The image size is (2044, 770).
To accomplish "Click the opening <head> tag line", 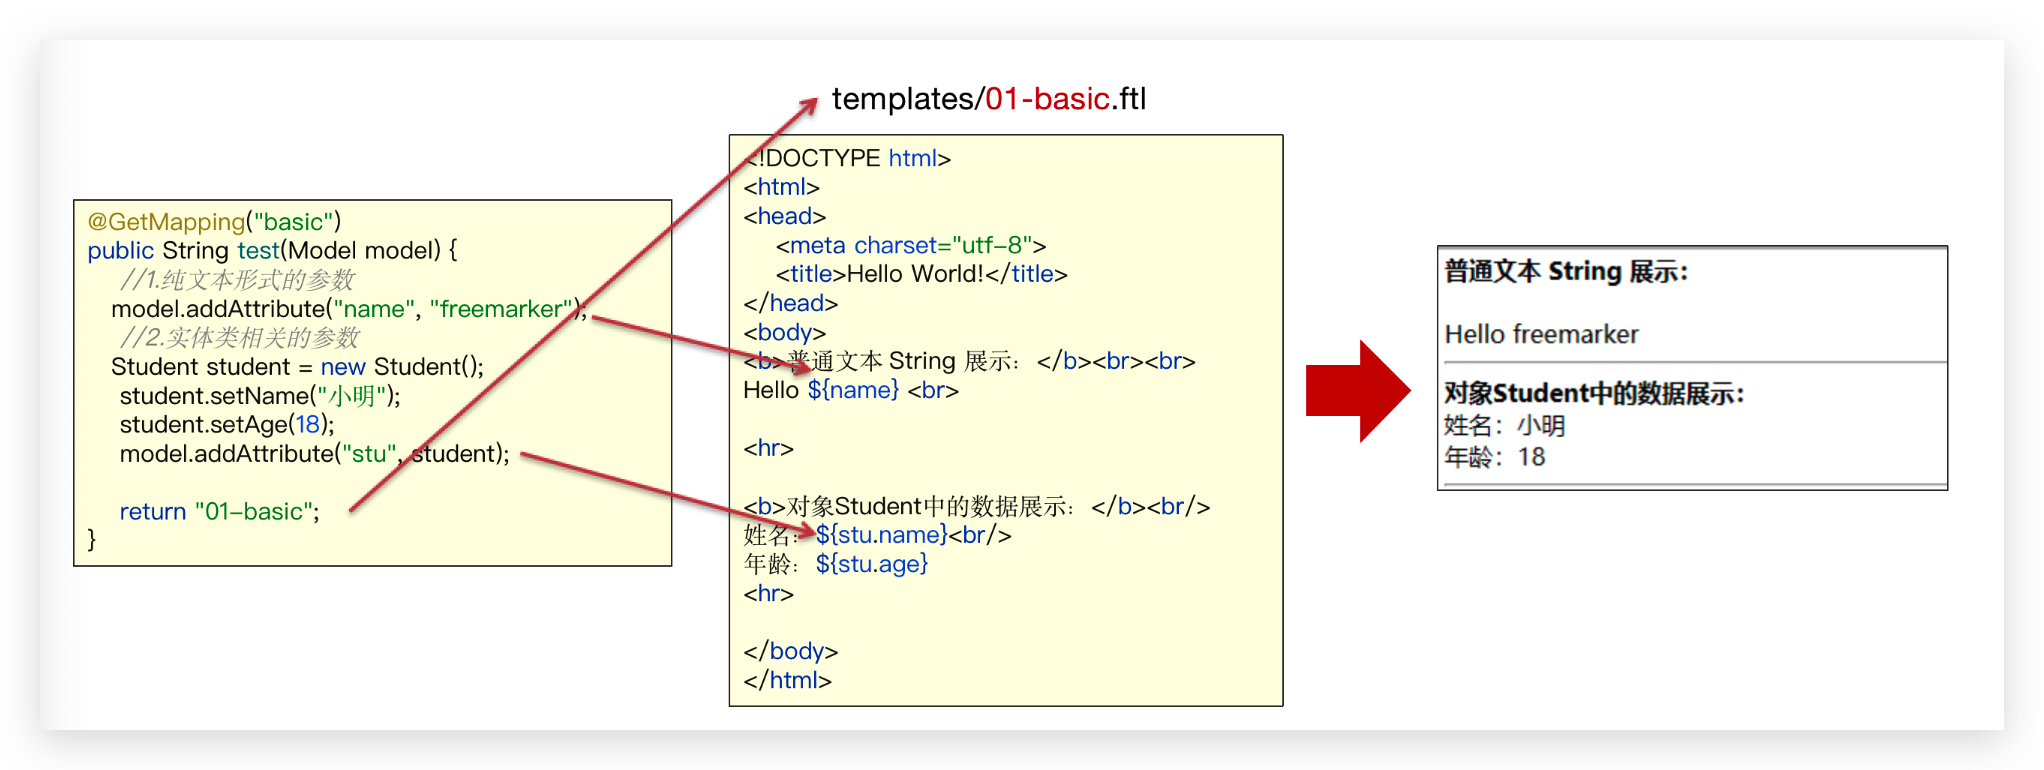I will (x=784, y=216).
